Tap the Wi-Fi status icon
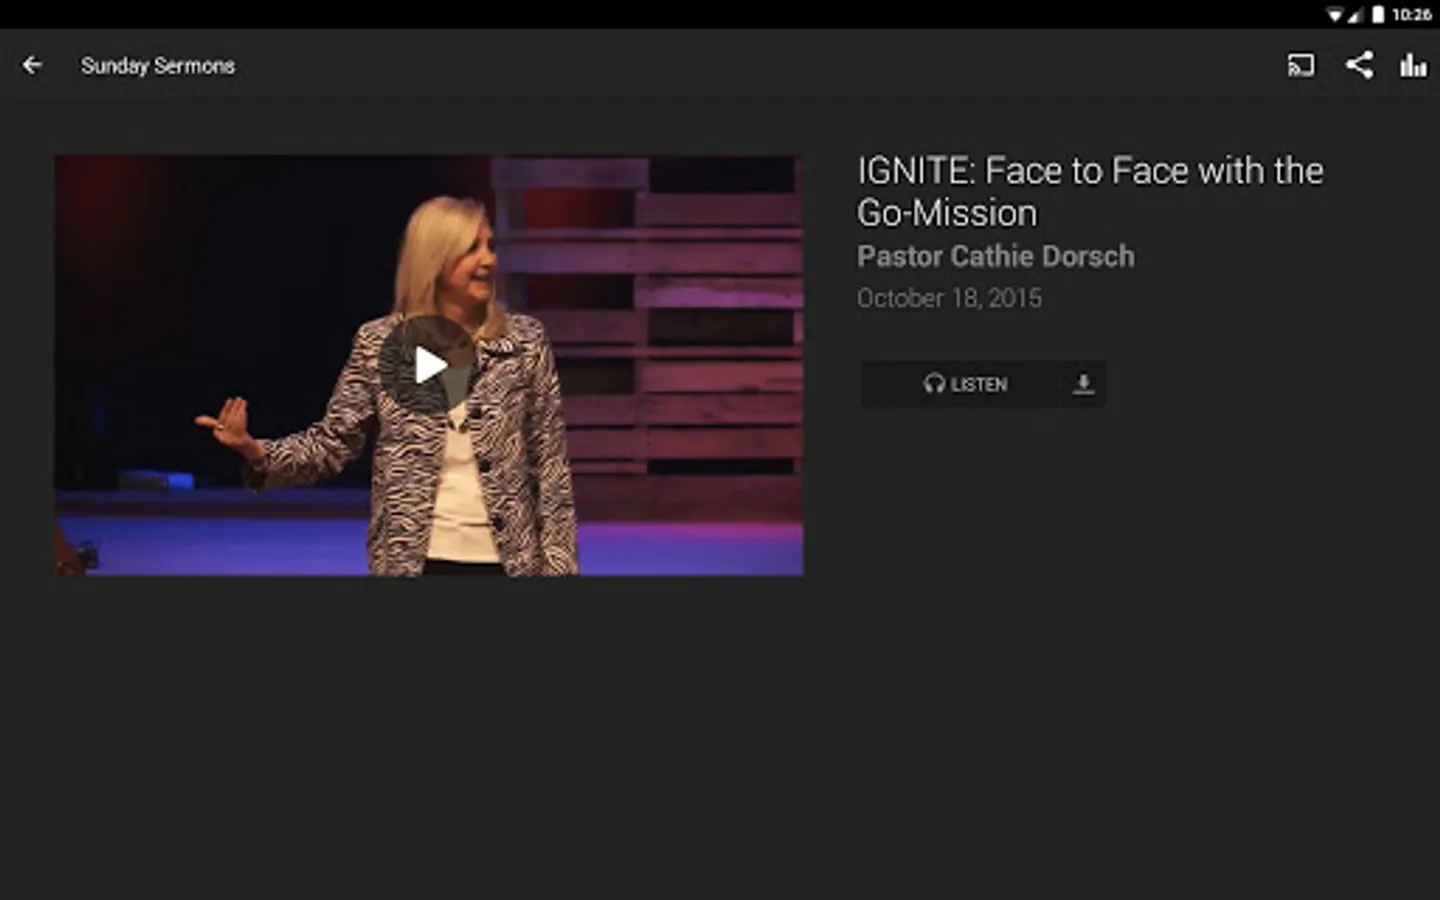The height and width of the screenshot is (900, 1440). [x=1335, y=14]
